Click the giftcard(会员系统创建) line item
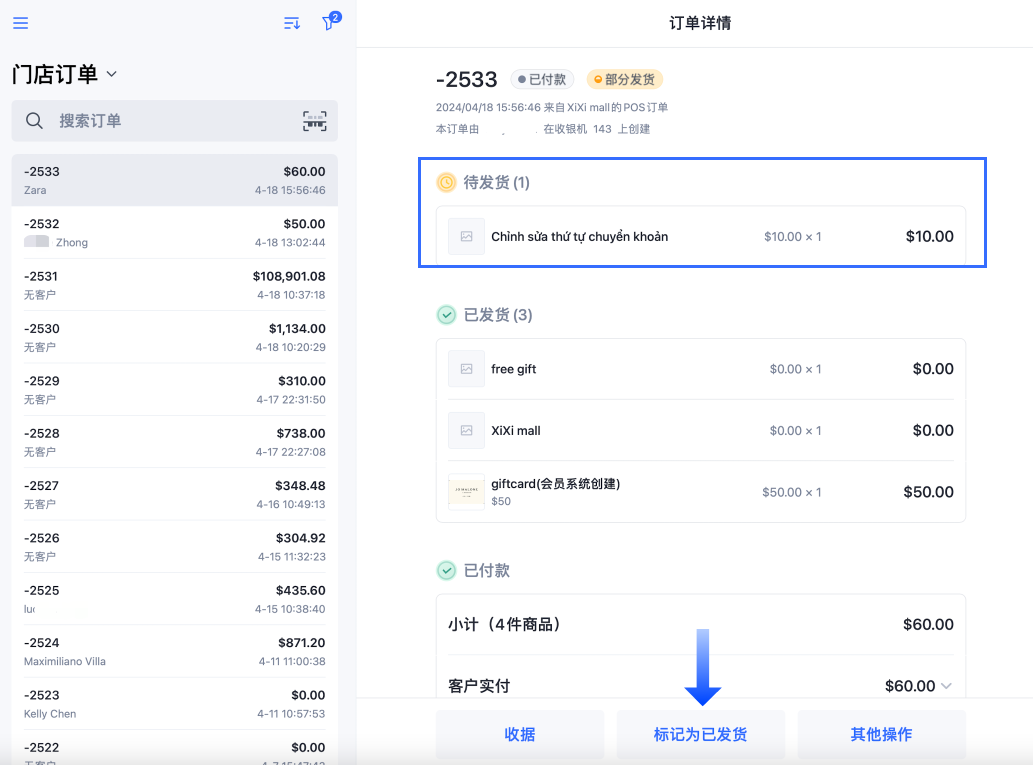Screen dimensions: 1033x765 coord(701,492)
